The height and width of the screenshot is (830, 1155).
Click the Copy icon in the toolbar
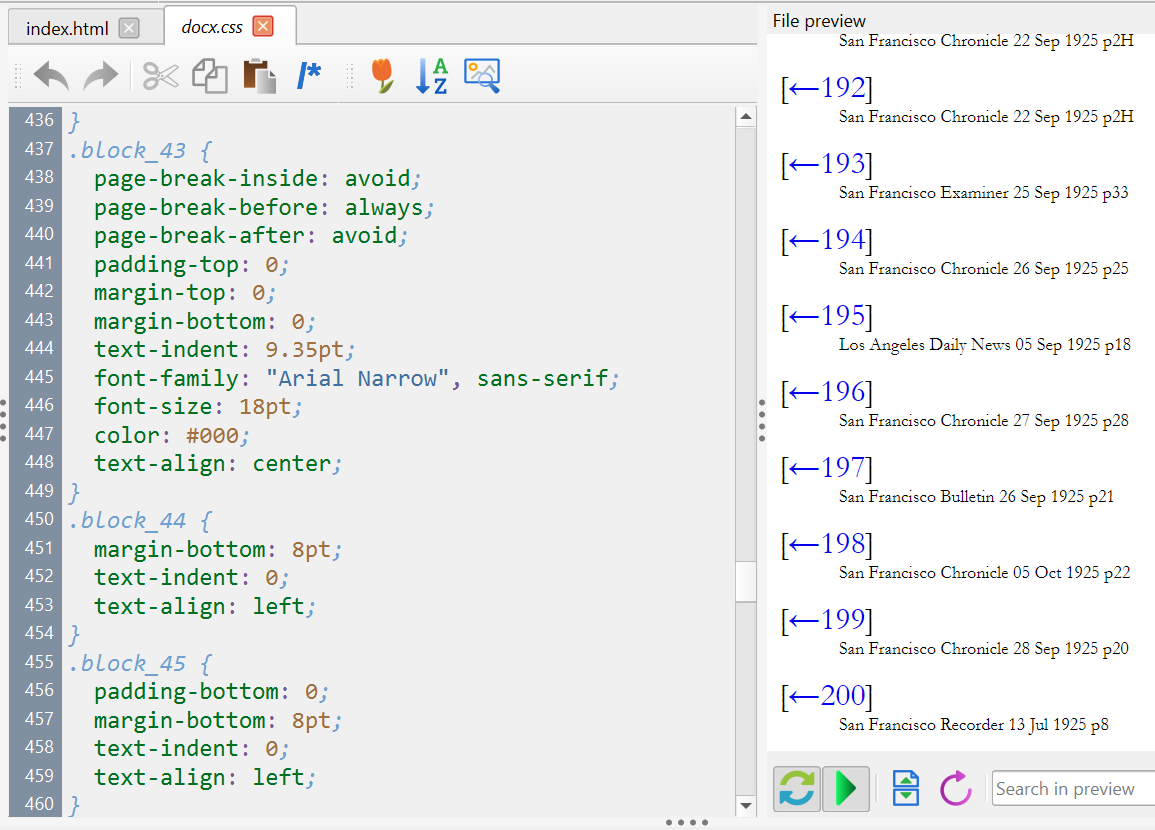pyautogui.click(x=209, y=76)
